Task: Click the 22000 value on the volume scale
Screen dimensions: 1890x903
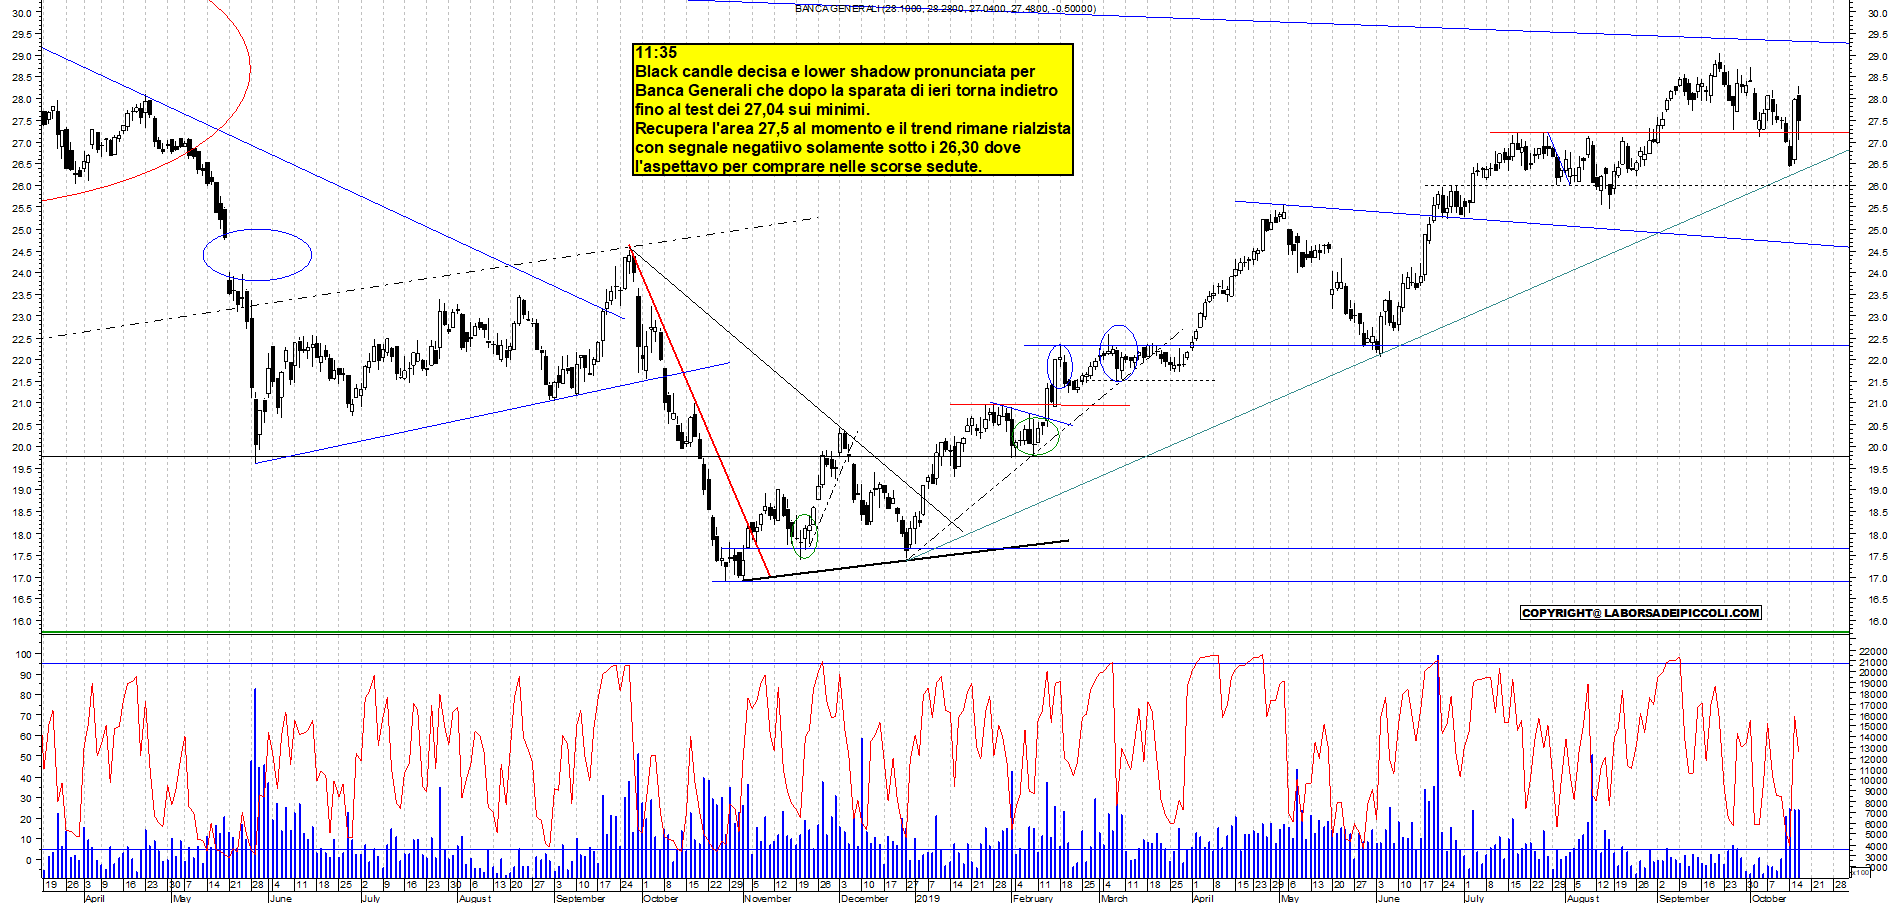Action: pos(1872,652)
